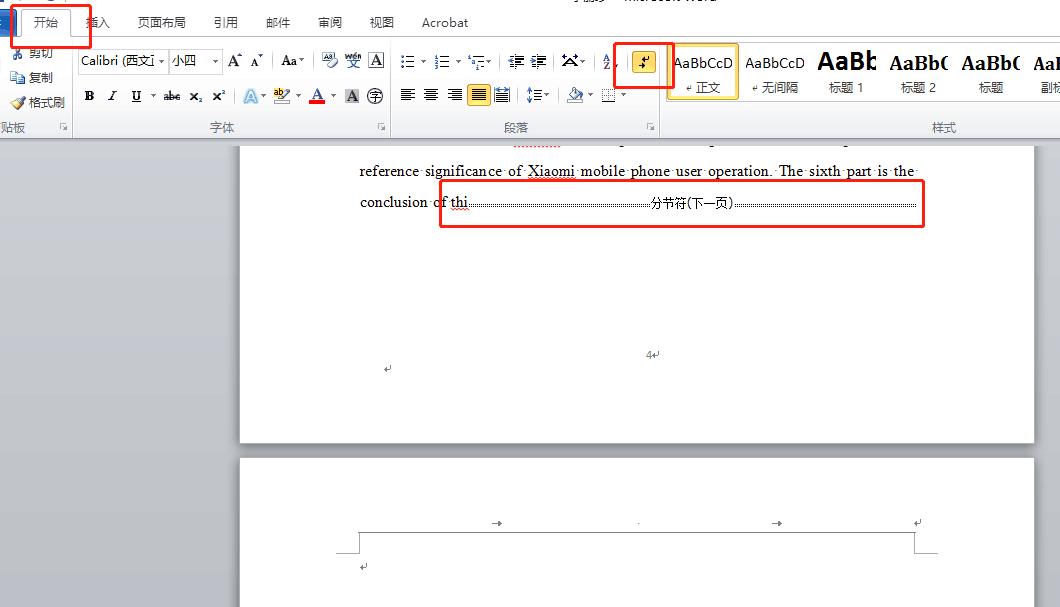This screenshot has width=1060, height=607.
Task: Open the 页面布局 ribbon tab
Action: click(x=161, y=22)
